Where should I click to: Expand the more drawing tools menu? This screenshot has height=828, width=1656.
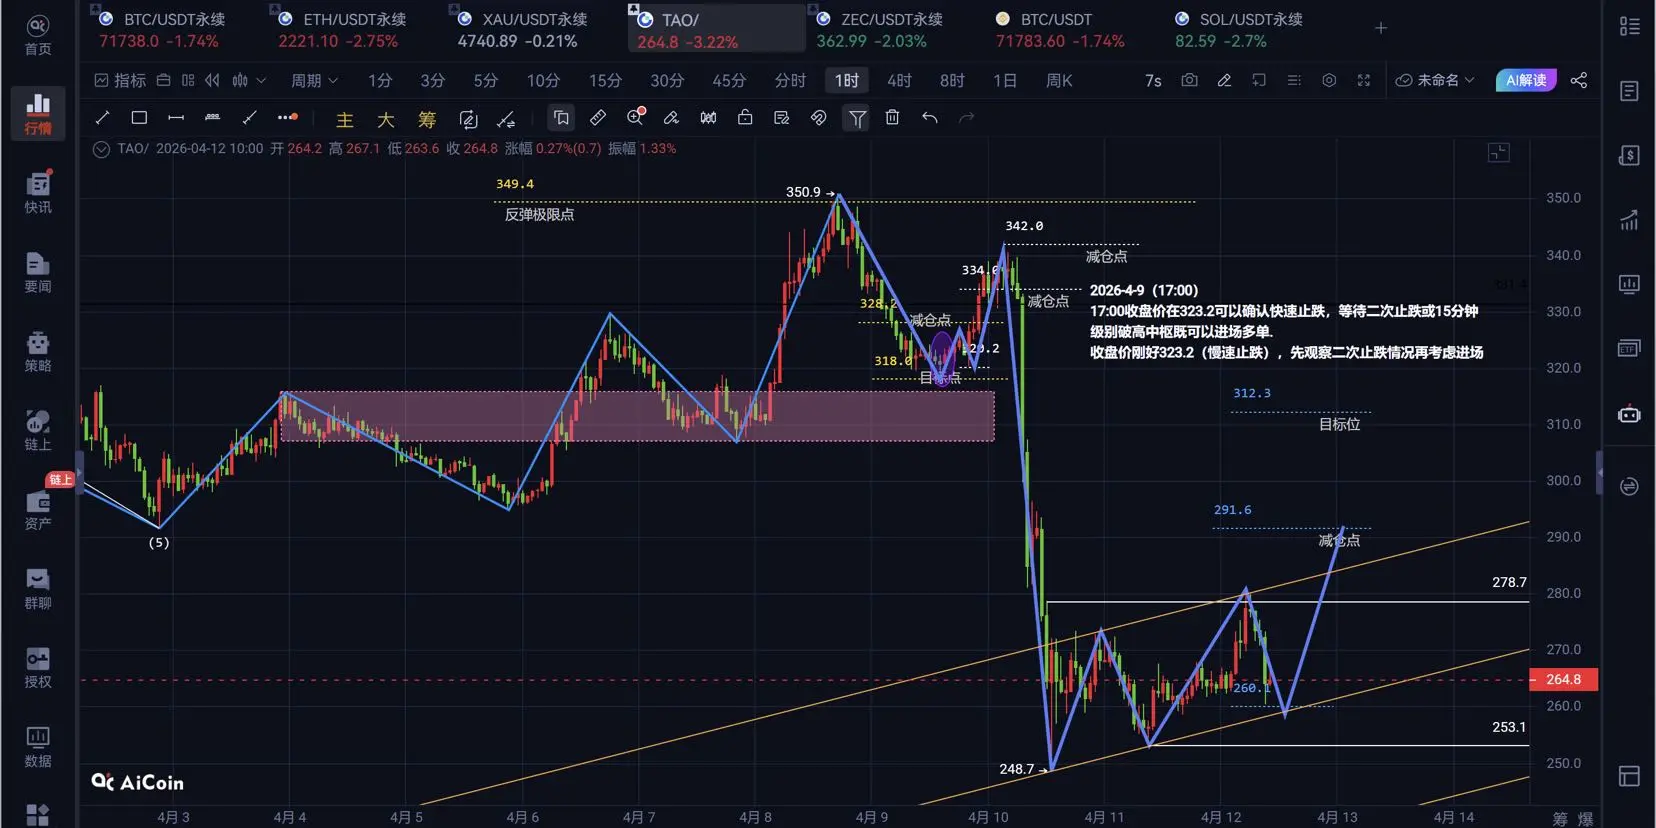[x=287, y=118]
